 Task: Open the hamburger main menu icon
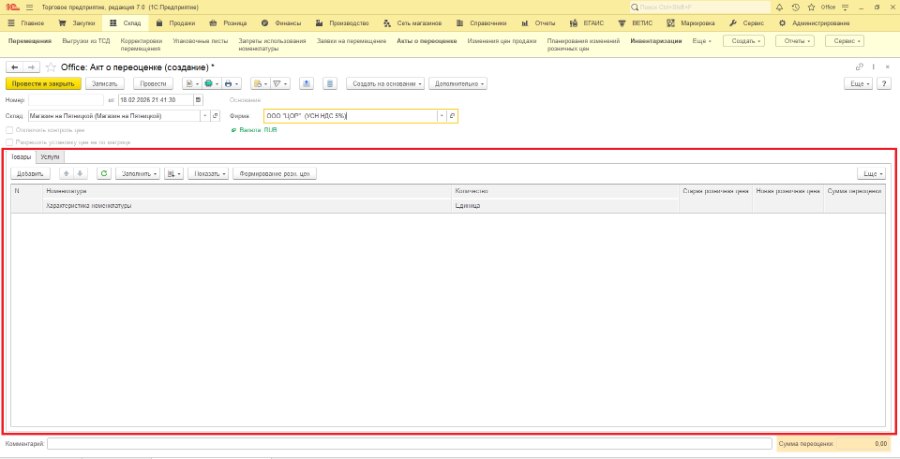coord(29,7)
